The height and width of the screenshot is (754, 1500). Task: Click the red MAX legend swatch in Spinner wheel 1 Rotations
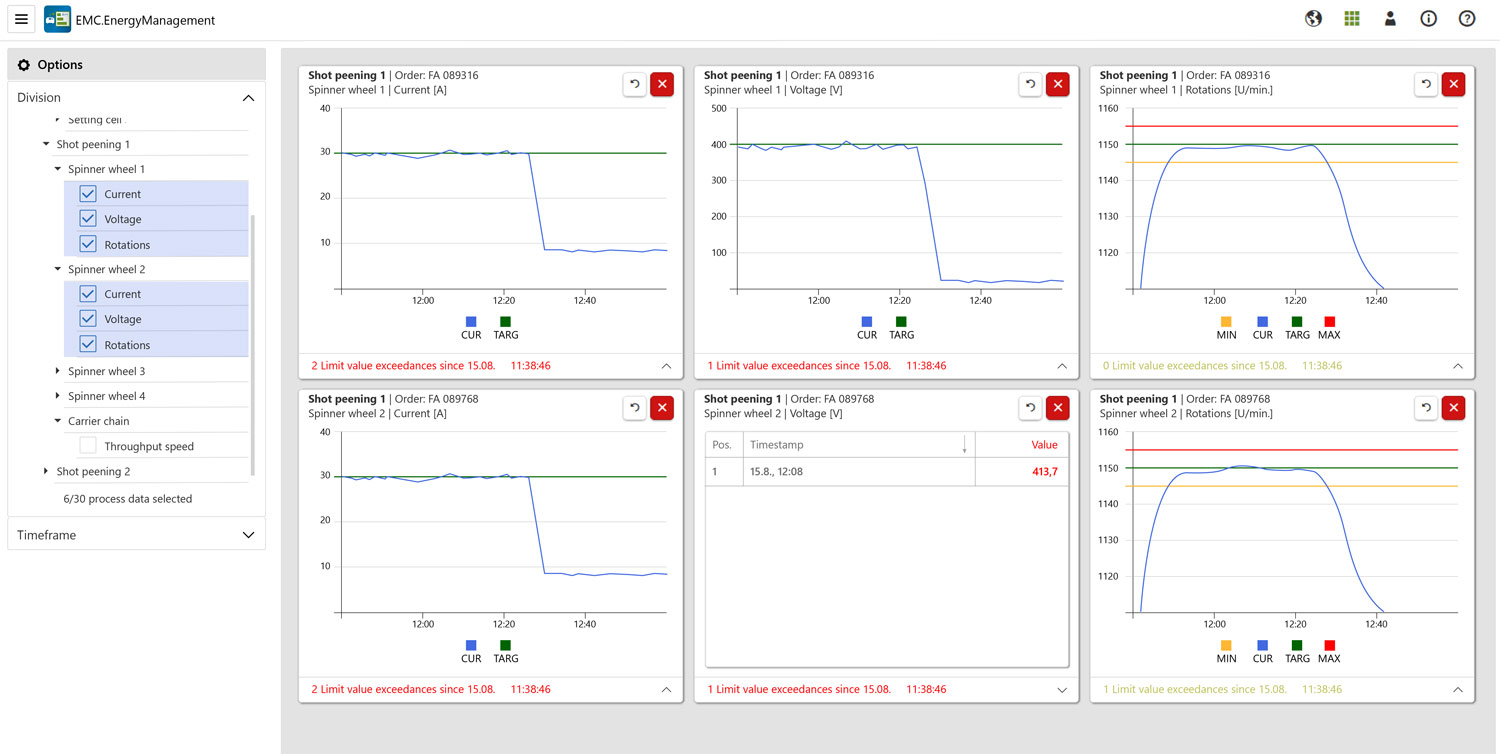coord(1329,322)
